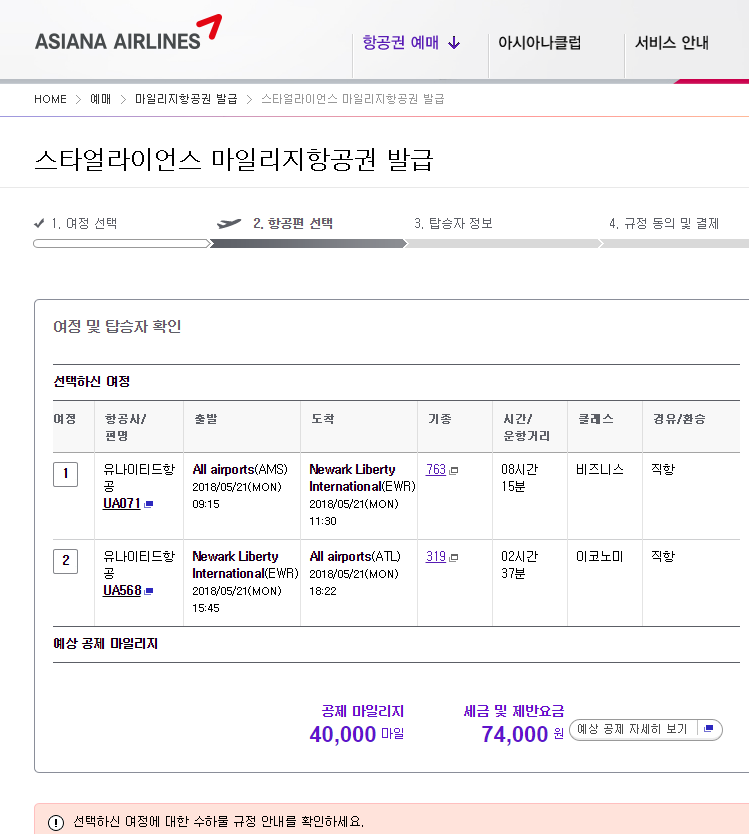
Task: Click the down arrow beside 항공권 예매
Action: point(454,43)
